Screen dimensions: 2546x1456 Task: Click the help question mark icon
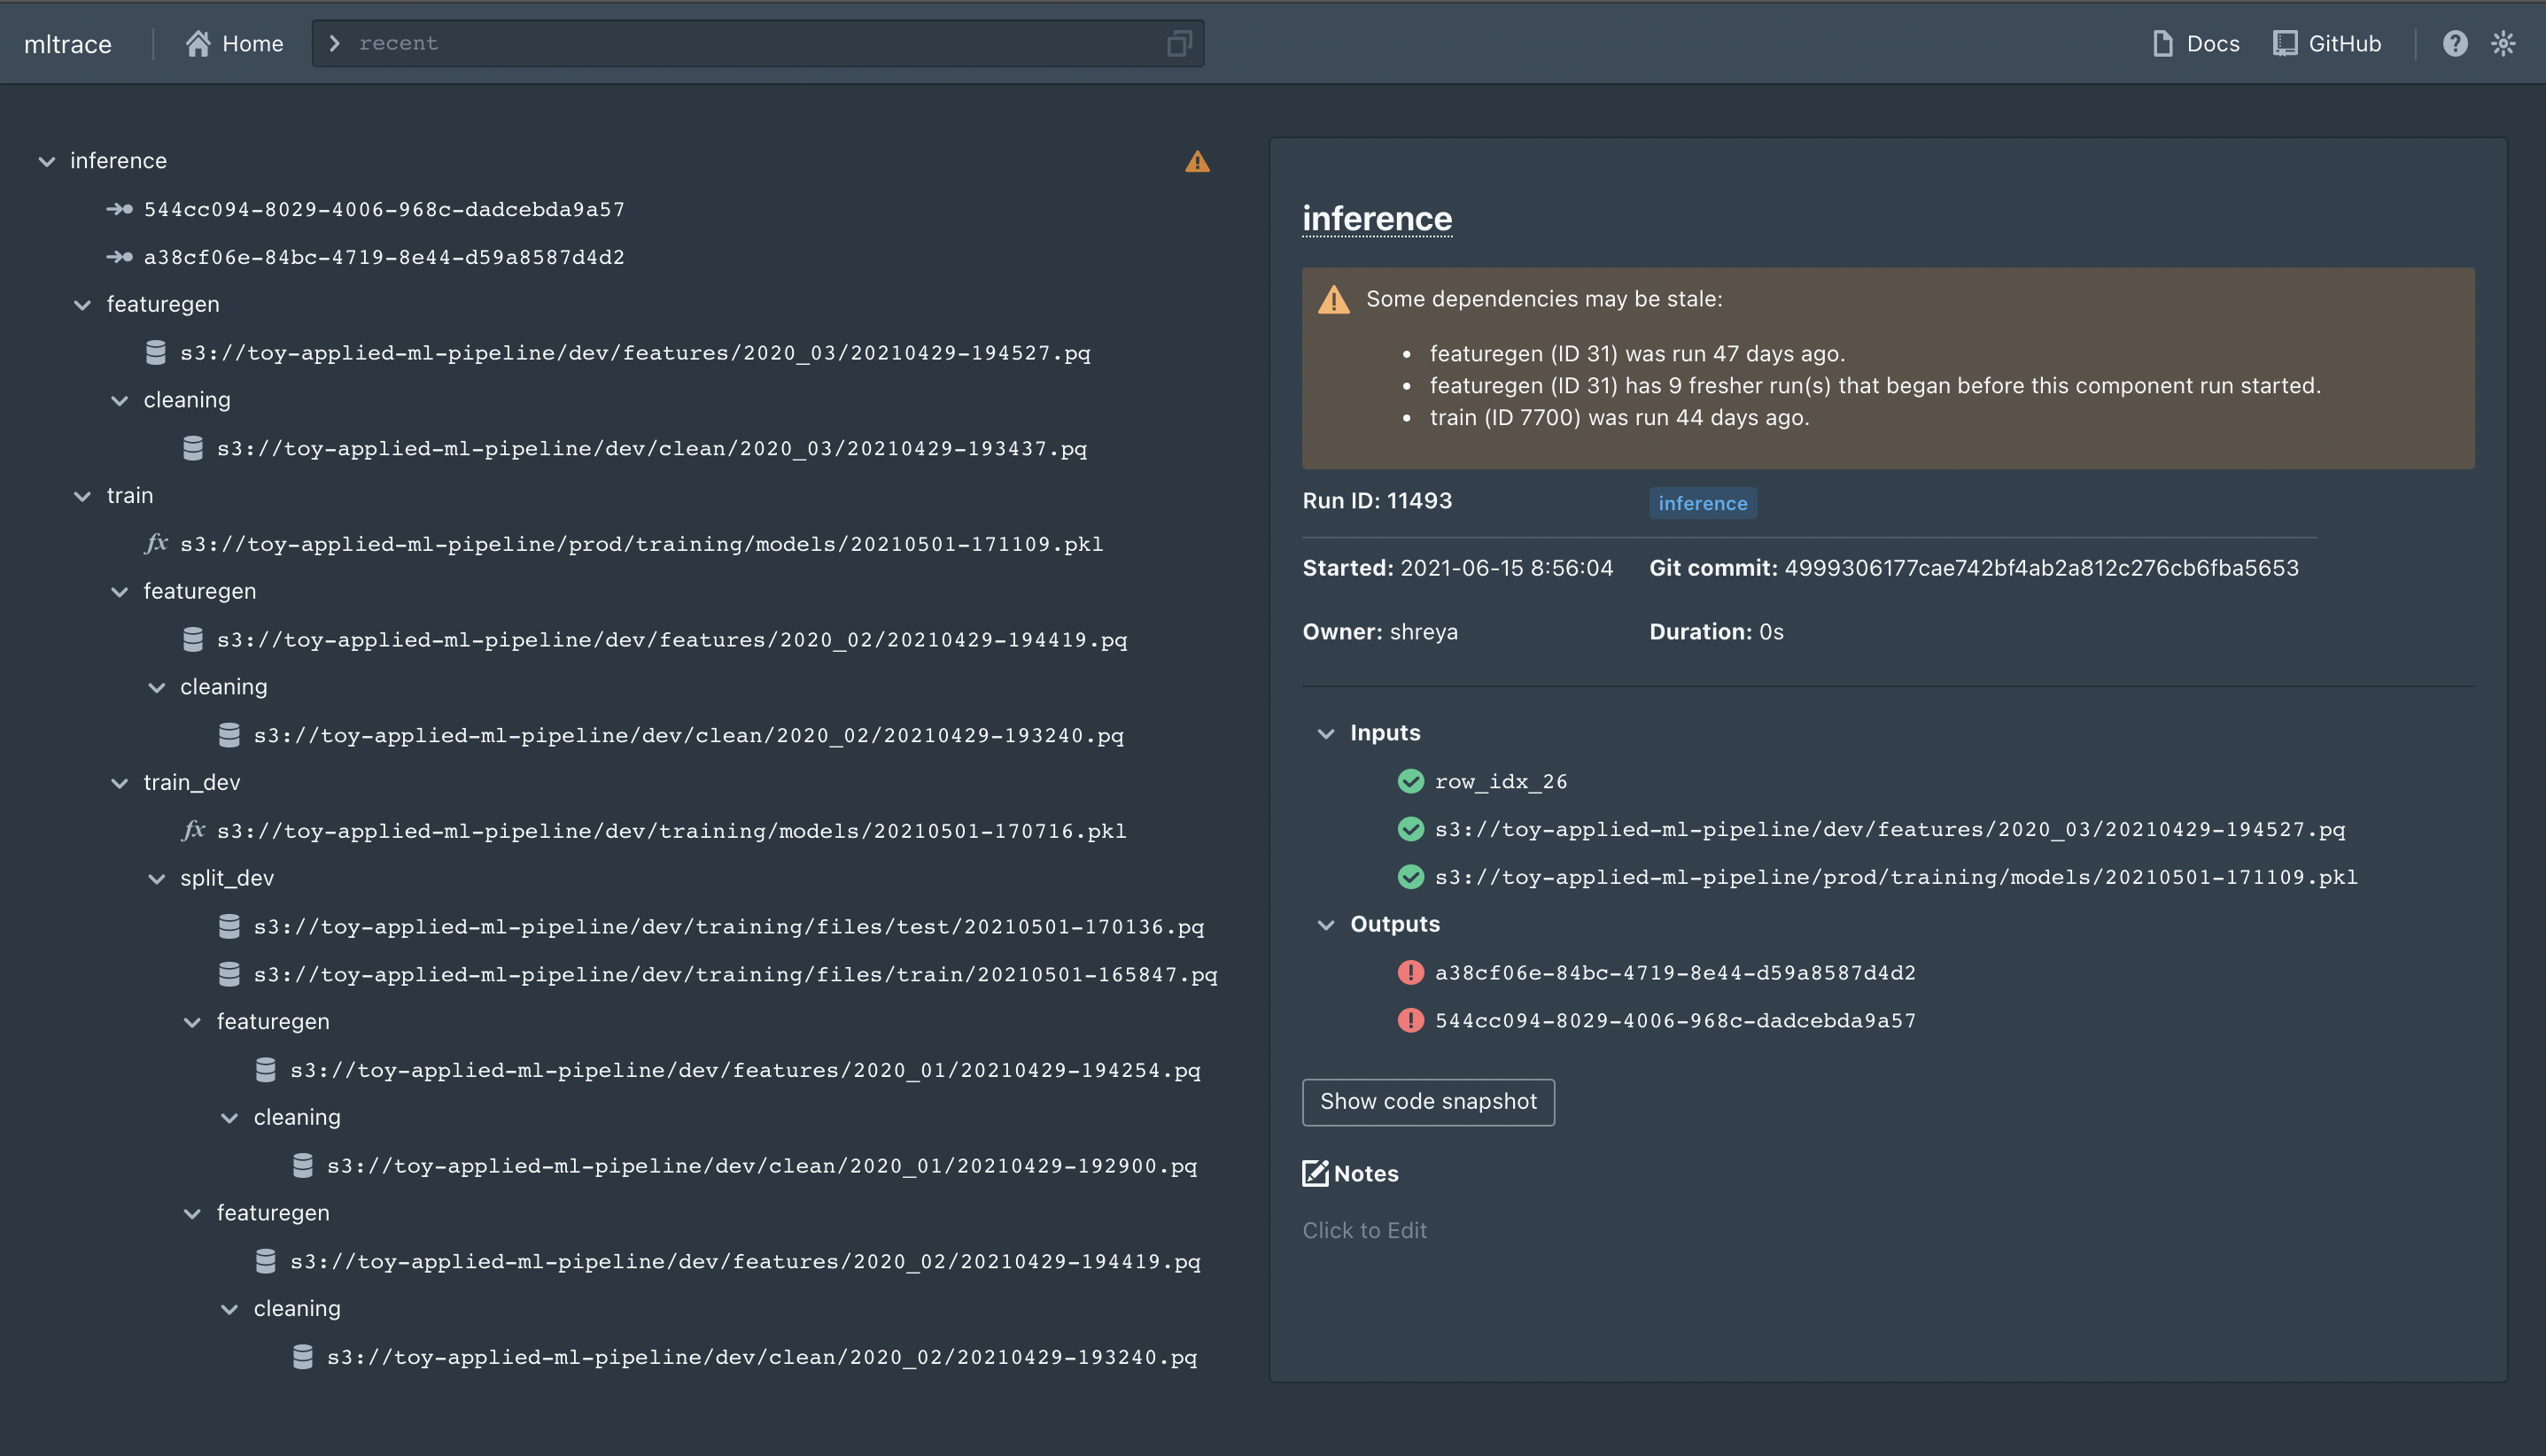click(2454, 43)
